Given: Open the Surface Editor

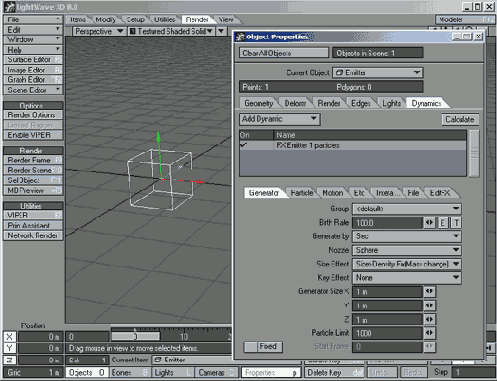Looking at the screenshot, I should click(x=33, y=60).
